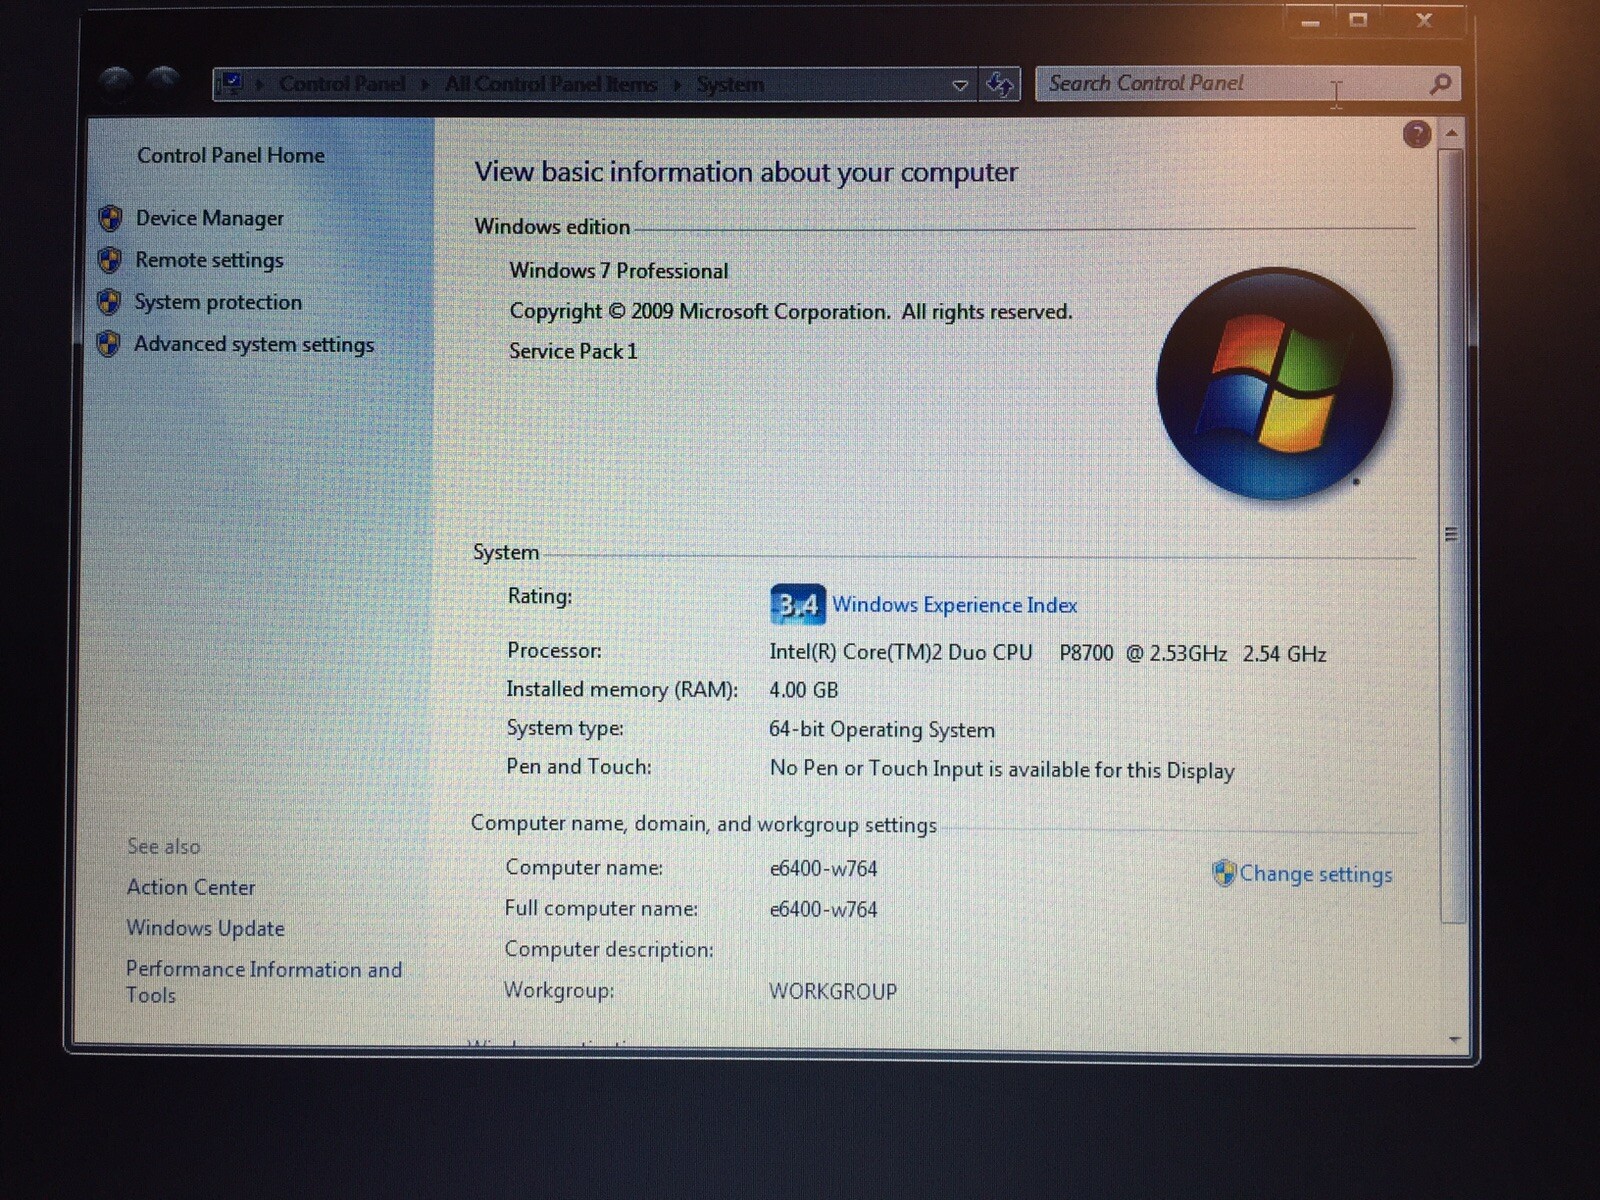Open the address bar history dropdown
Screen dimensions: 1600x1200
click(960, 85)
